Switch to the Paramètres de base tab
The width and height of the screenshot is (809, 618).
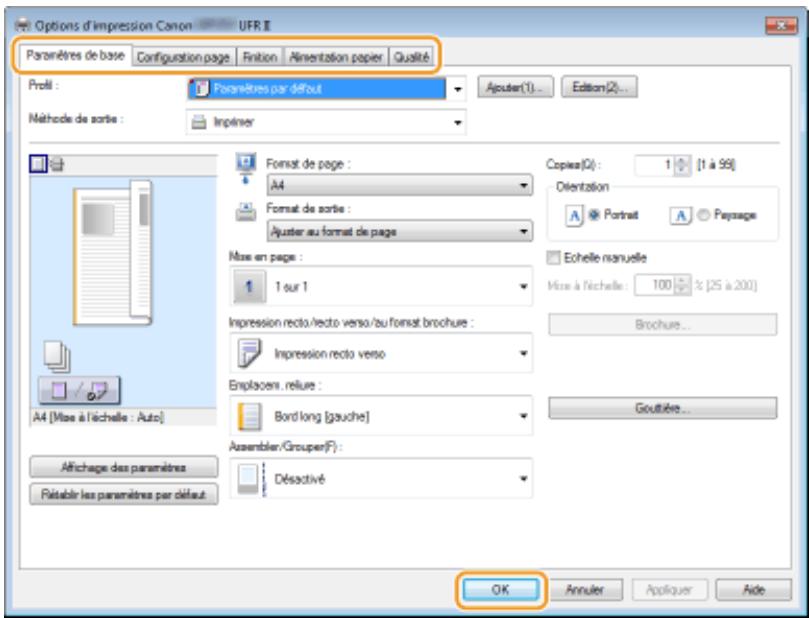75,55
